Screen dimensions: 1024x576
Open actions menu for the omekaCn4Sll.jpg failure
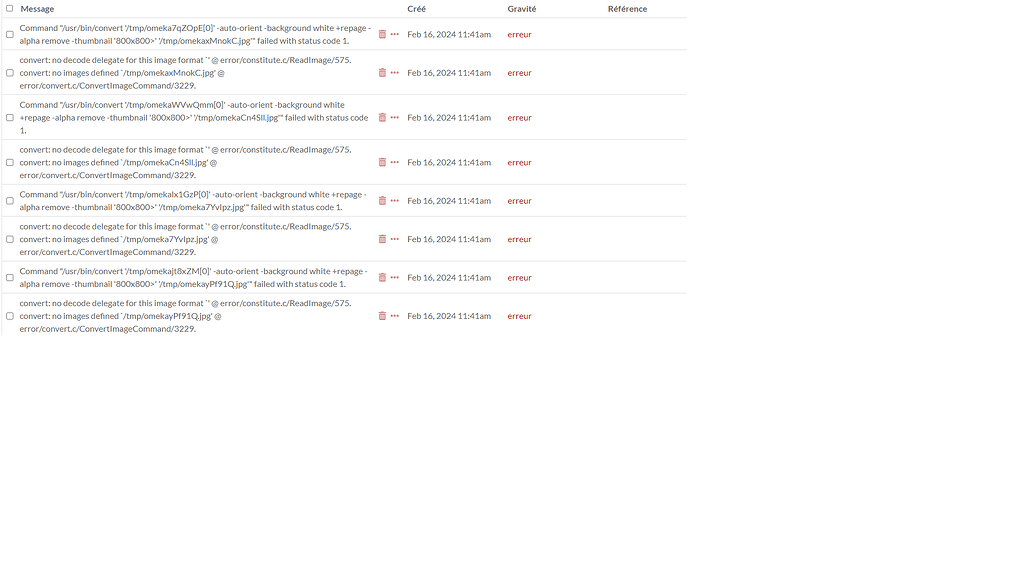point(393,117)
